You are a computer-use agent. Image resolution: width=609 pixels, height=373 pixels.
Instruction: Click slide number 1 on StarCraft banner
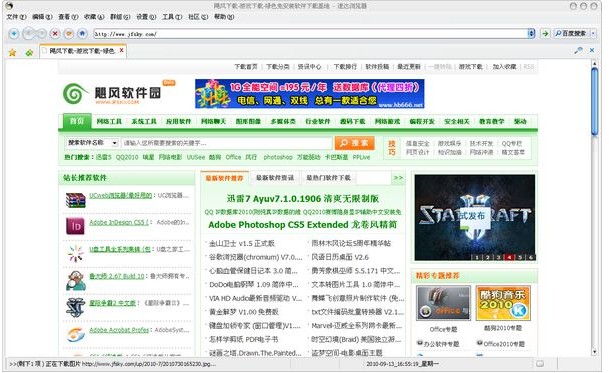pyautogui.click(x=477, y=257)
